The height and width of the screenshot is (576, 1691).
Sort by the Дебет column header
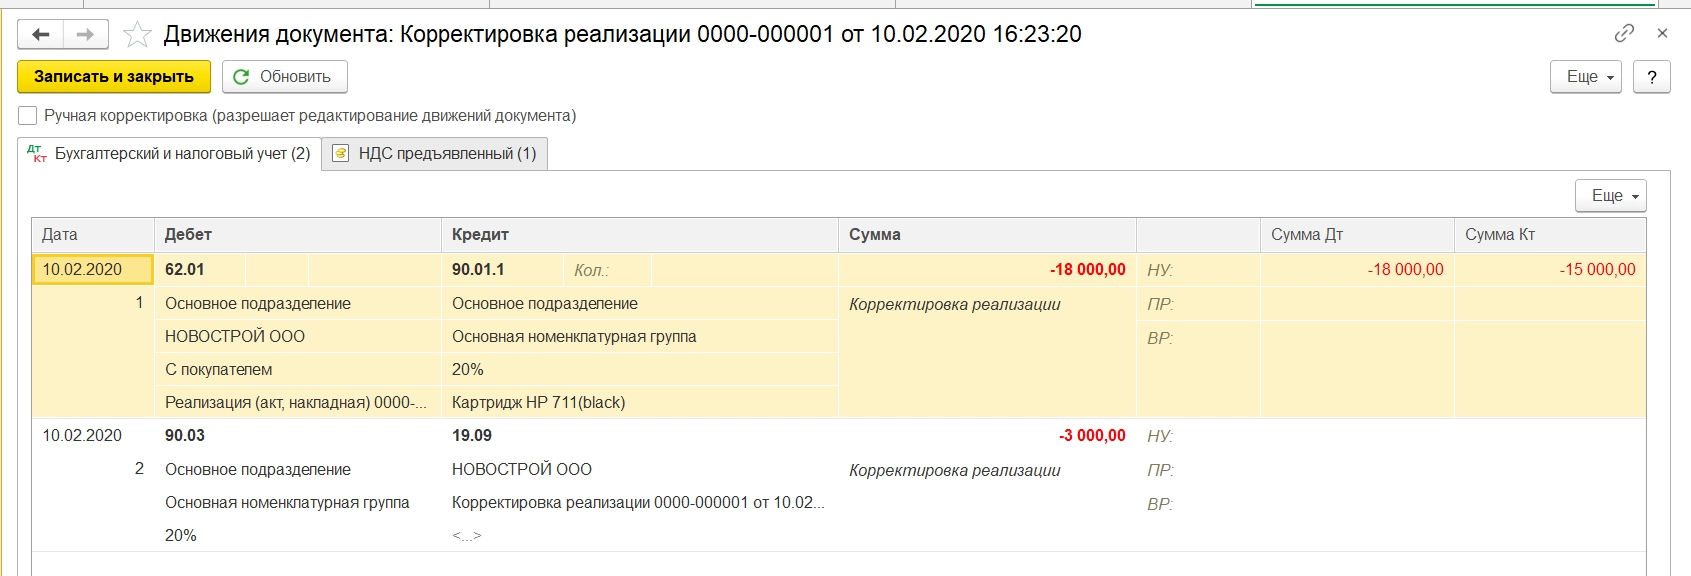pos(296,235)
